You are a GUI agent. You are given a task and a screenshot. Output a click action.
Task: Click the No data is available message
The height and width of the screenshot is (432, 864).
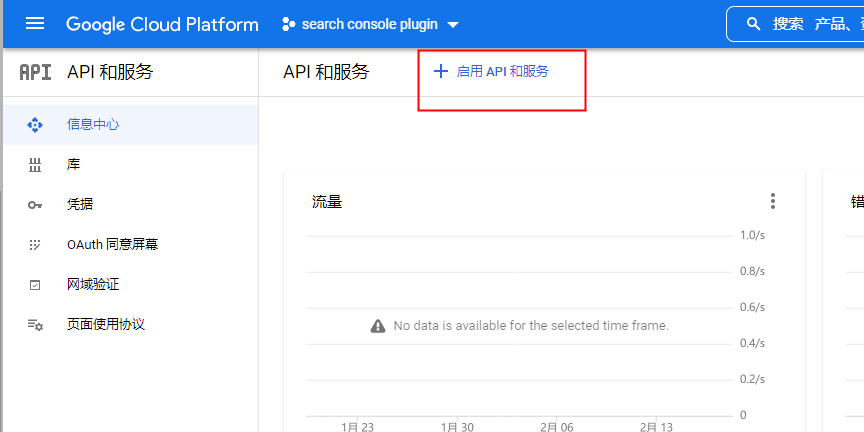pos(531,326)
